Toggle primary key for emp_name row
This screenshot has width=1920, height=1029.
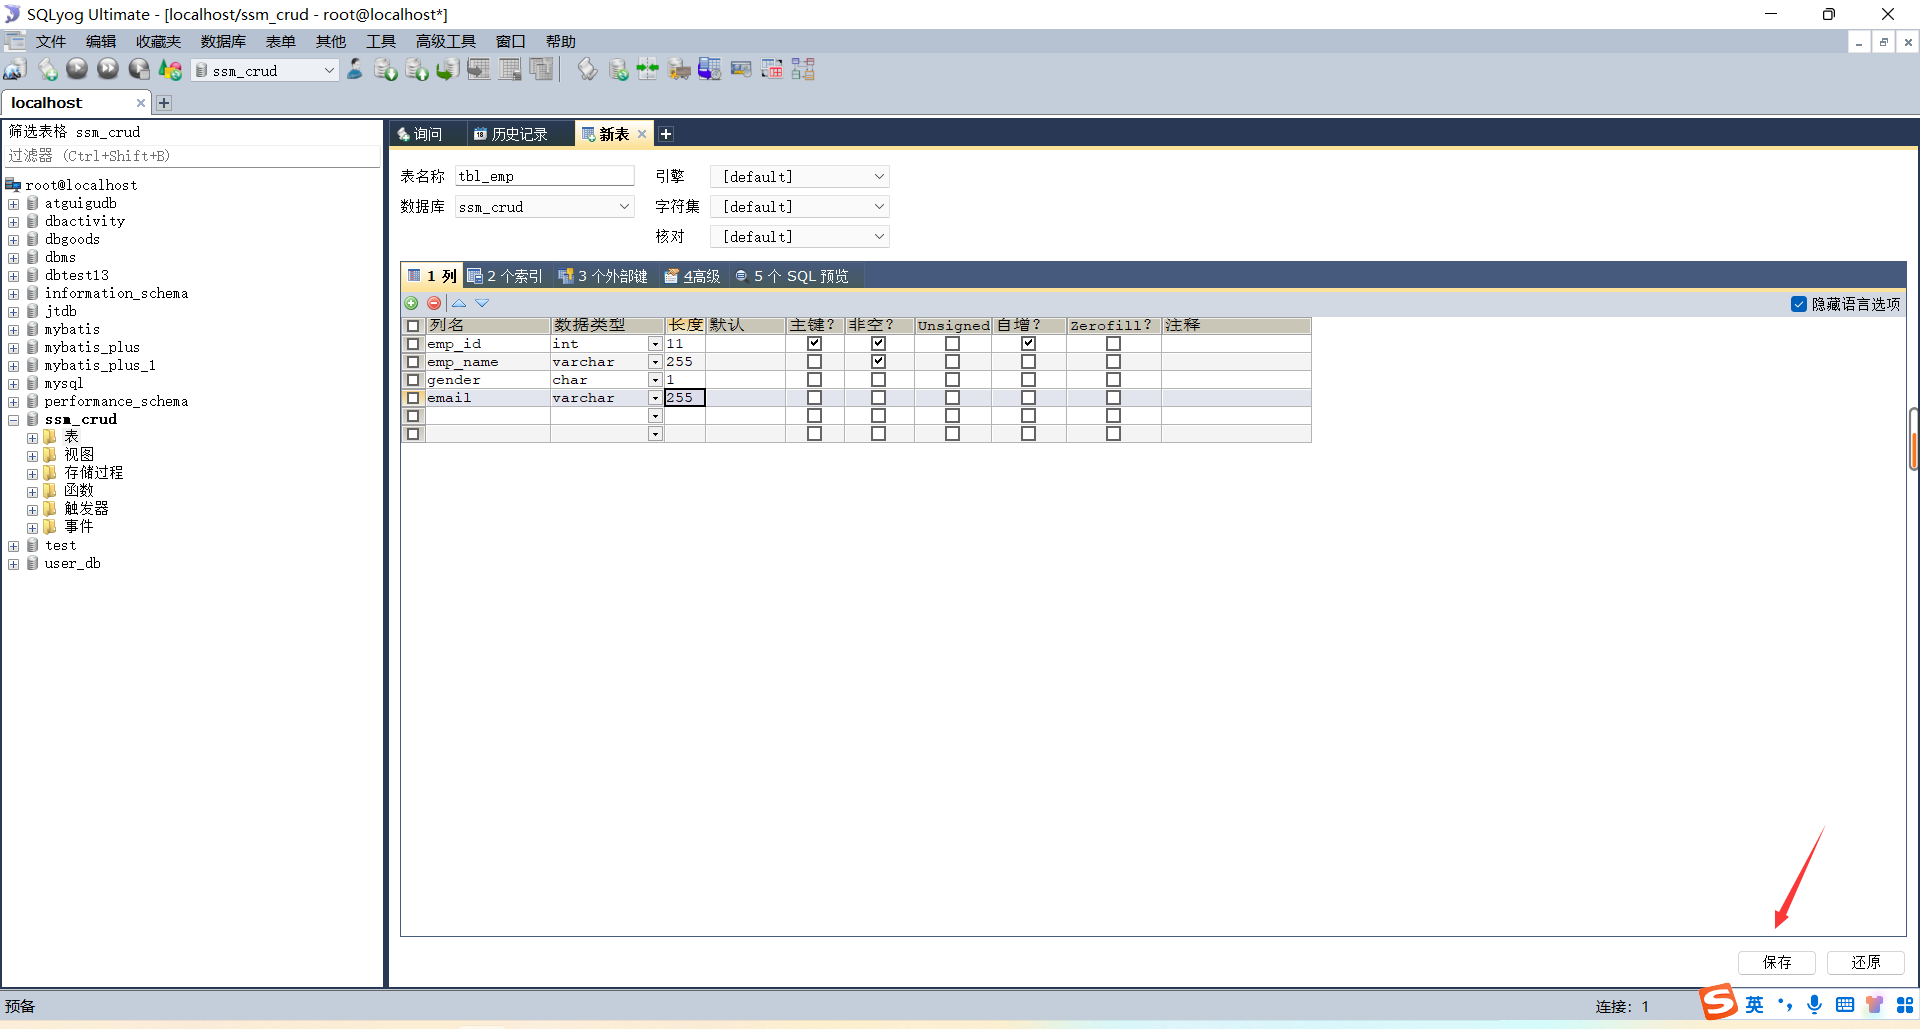point(814,362)
